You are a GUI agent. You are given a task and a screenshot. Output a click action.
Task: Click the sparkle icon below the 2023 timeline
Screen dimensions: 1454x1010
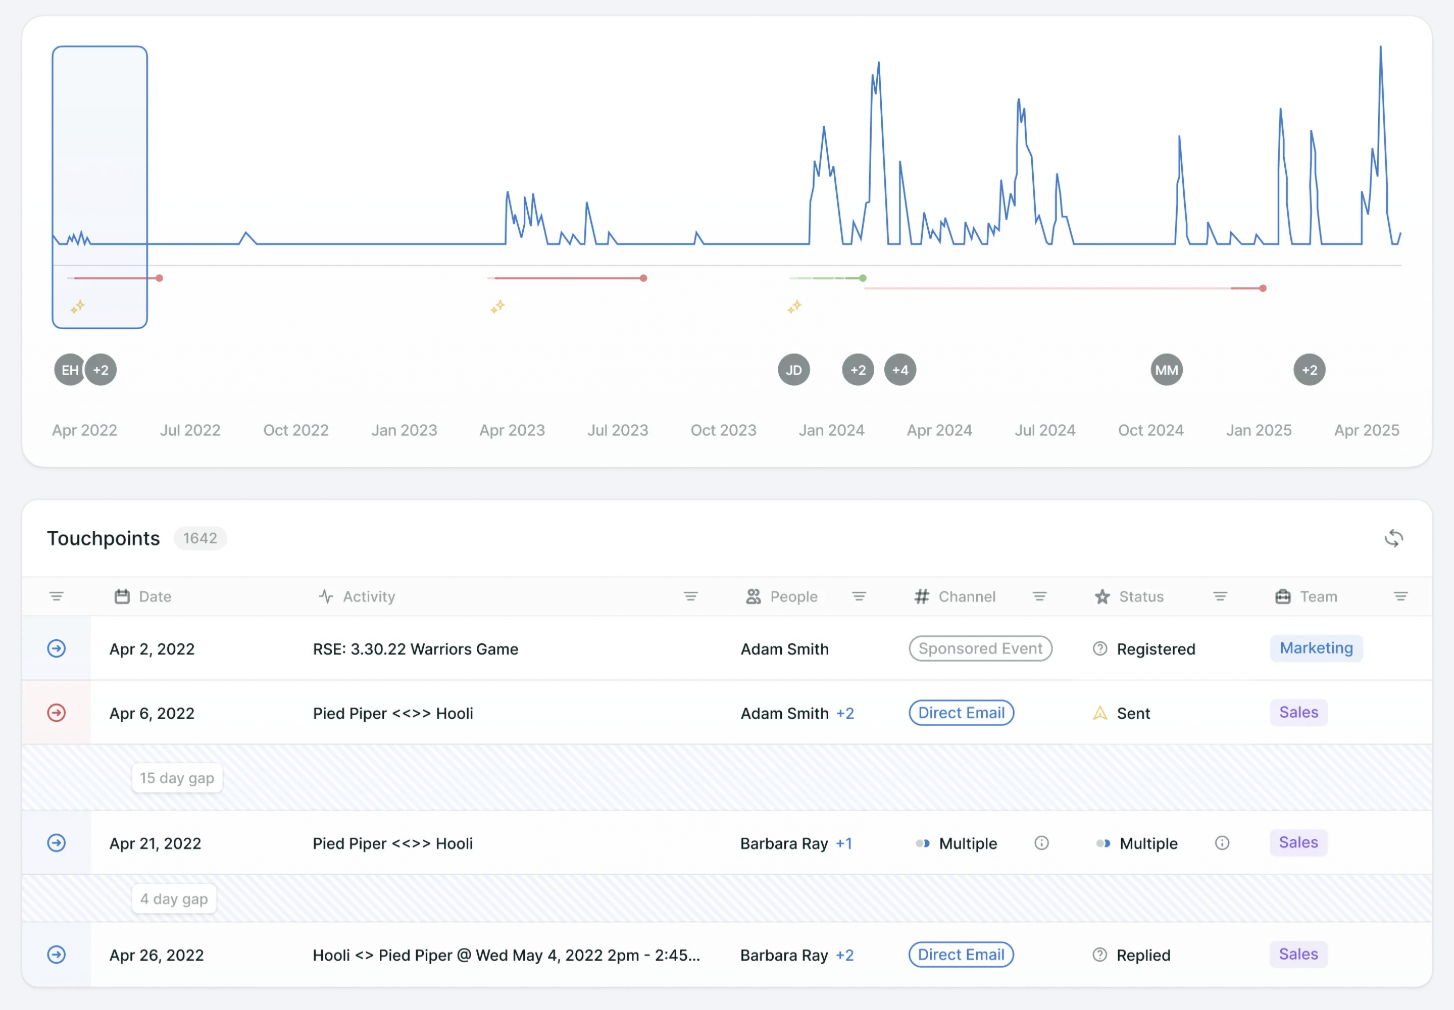497,307
